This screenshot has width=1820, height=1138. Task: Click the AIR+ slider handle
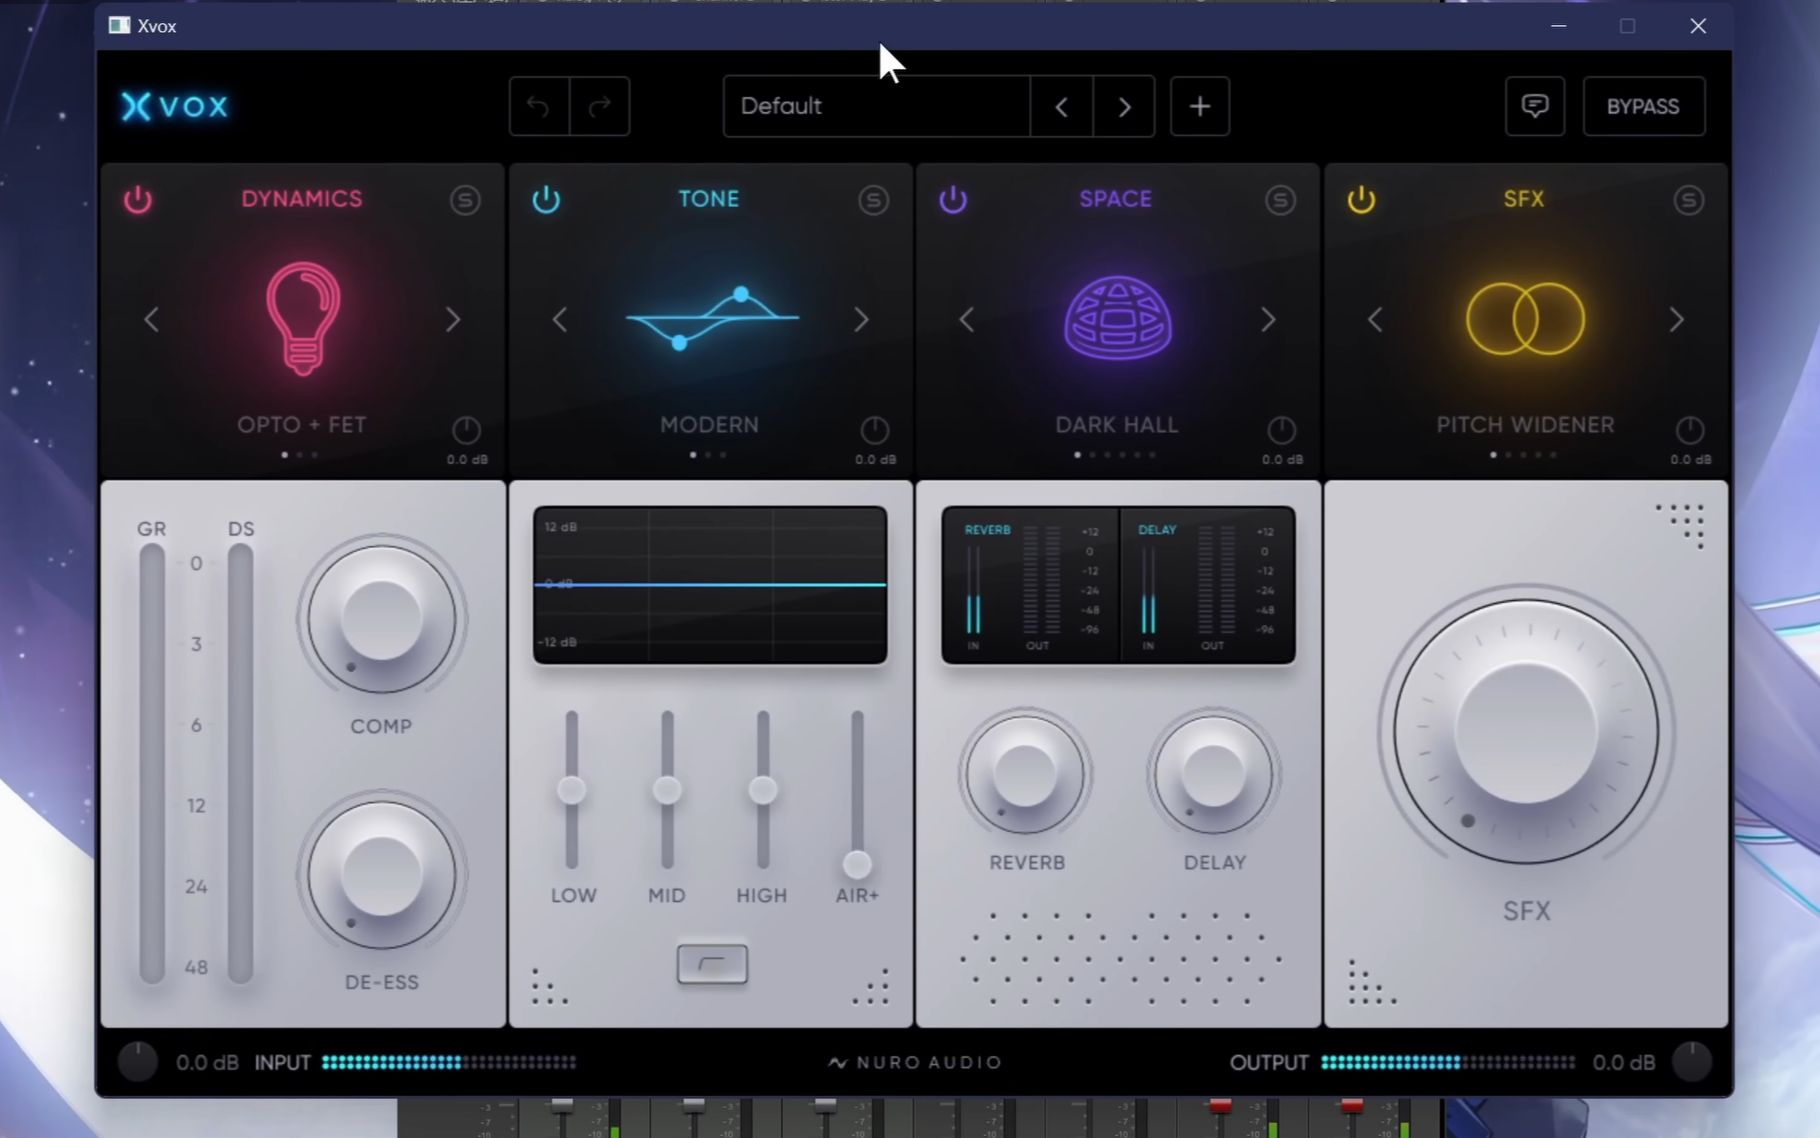tap(857, 864)
